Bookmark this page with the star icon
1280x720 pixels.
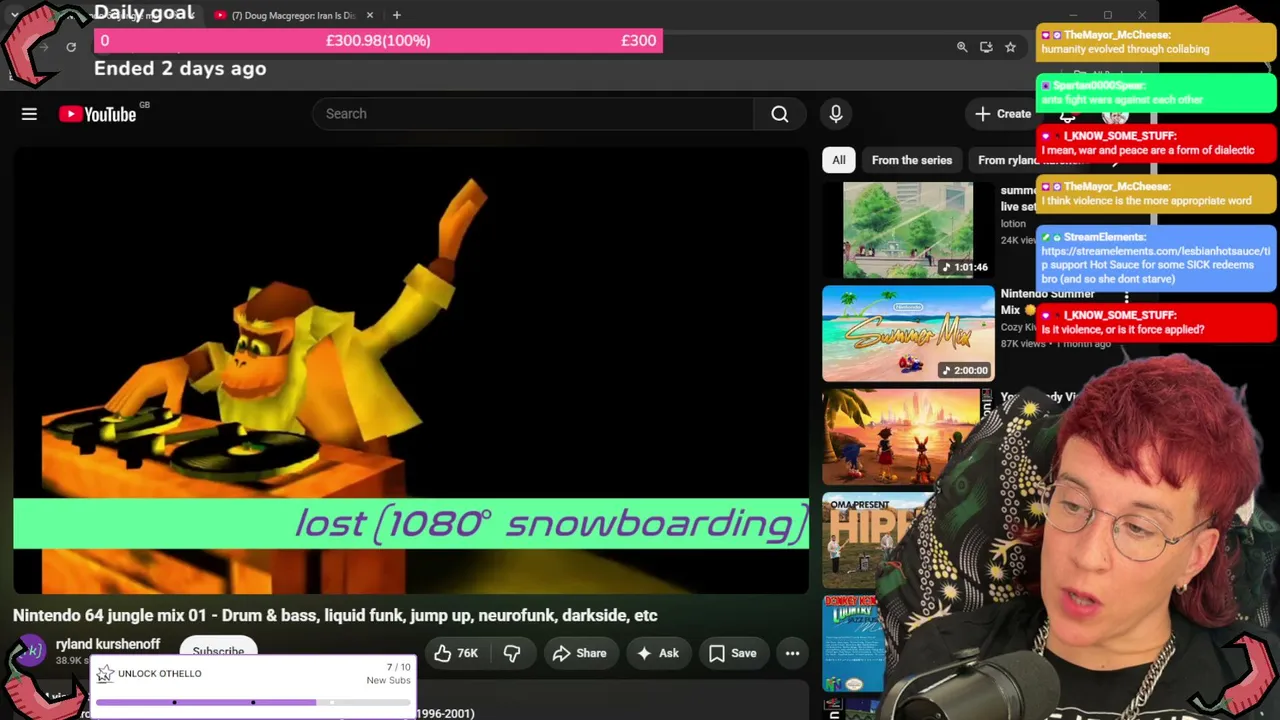(1010, 47)
